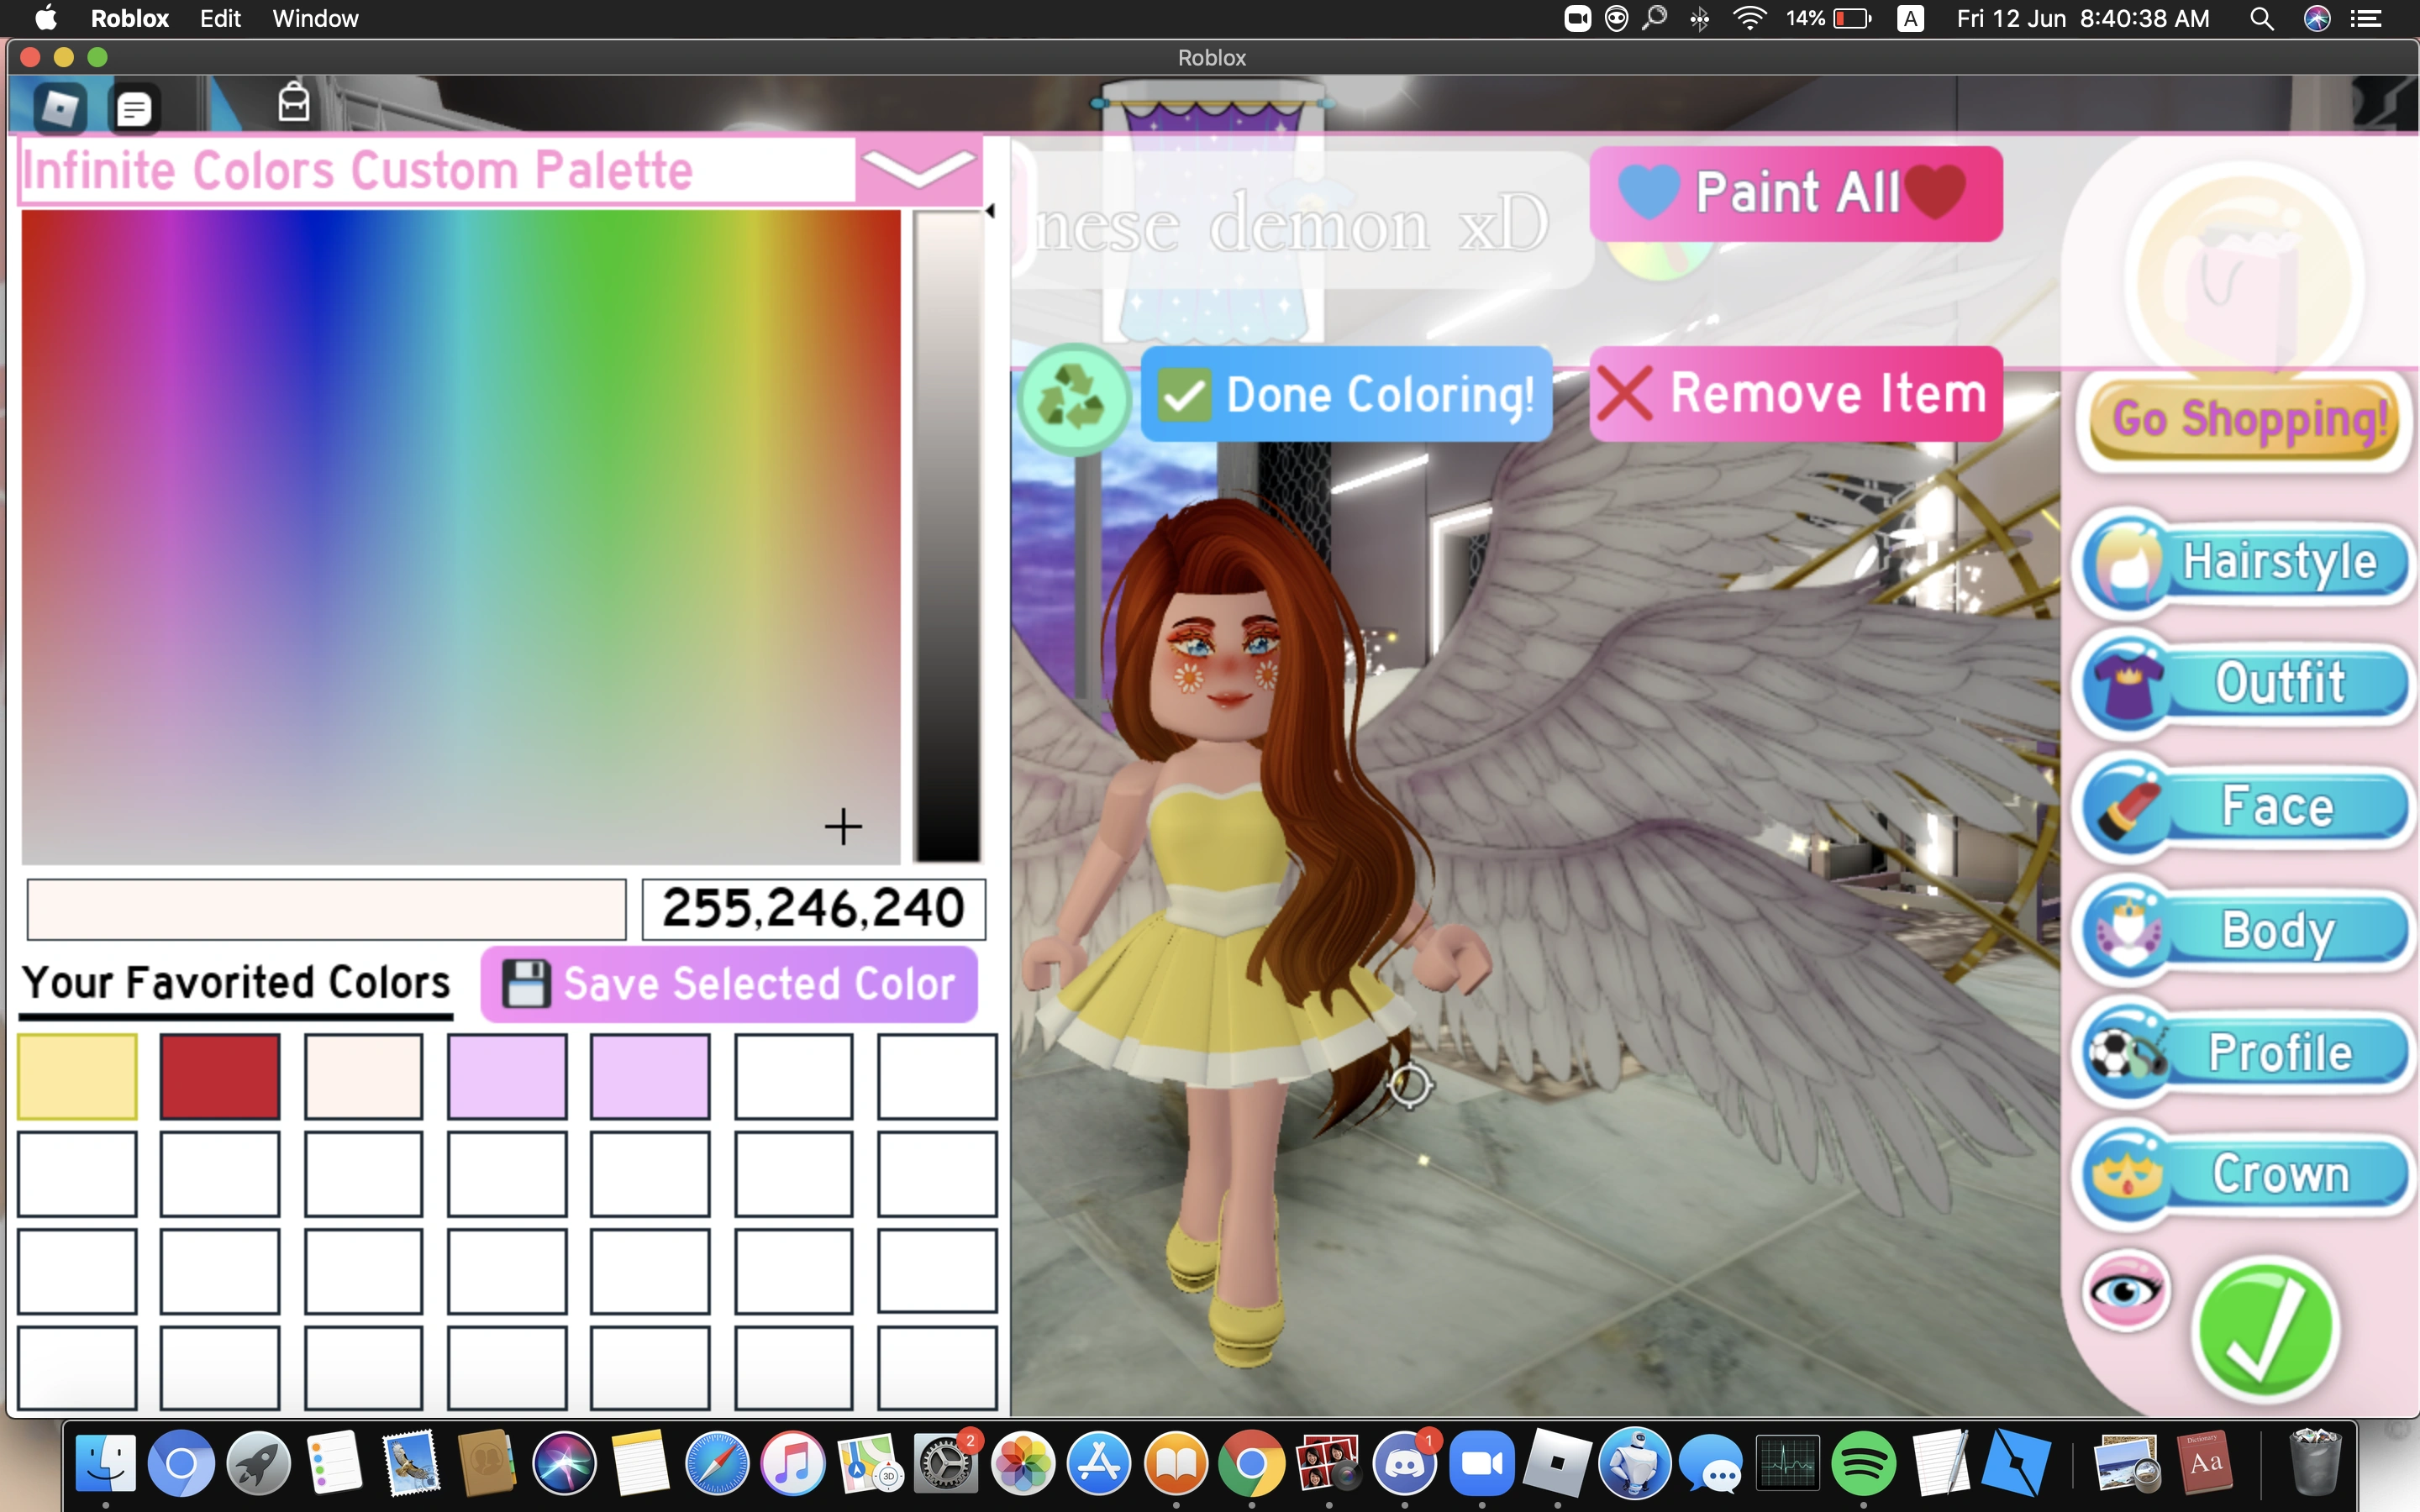Screen dimensions: 2420x1512
Task: Click the green recycle reset icon
Action: point(1074,398)
